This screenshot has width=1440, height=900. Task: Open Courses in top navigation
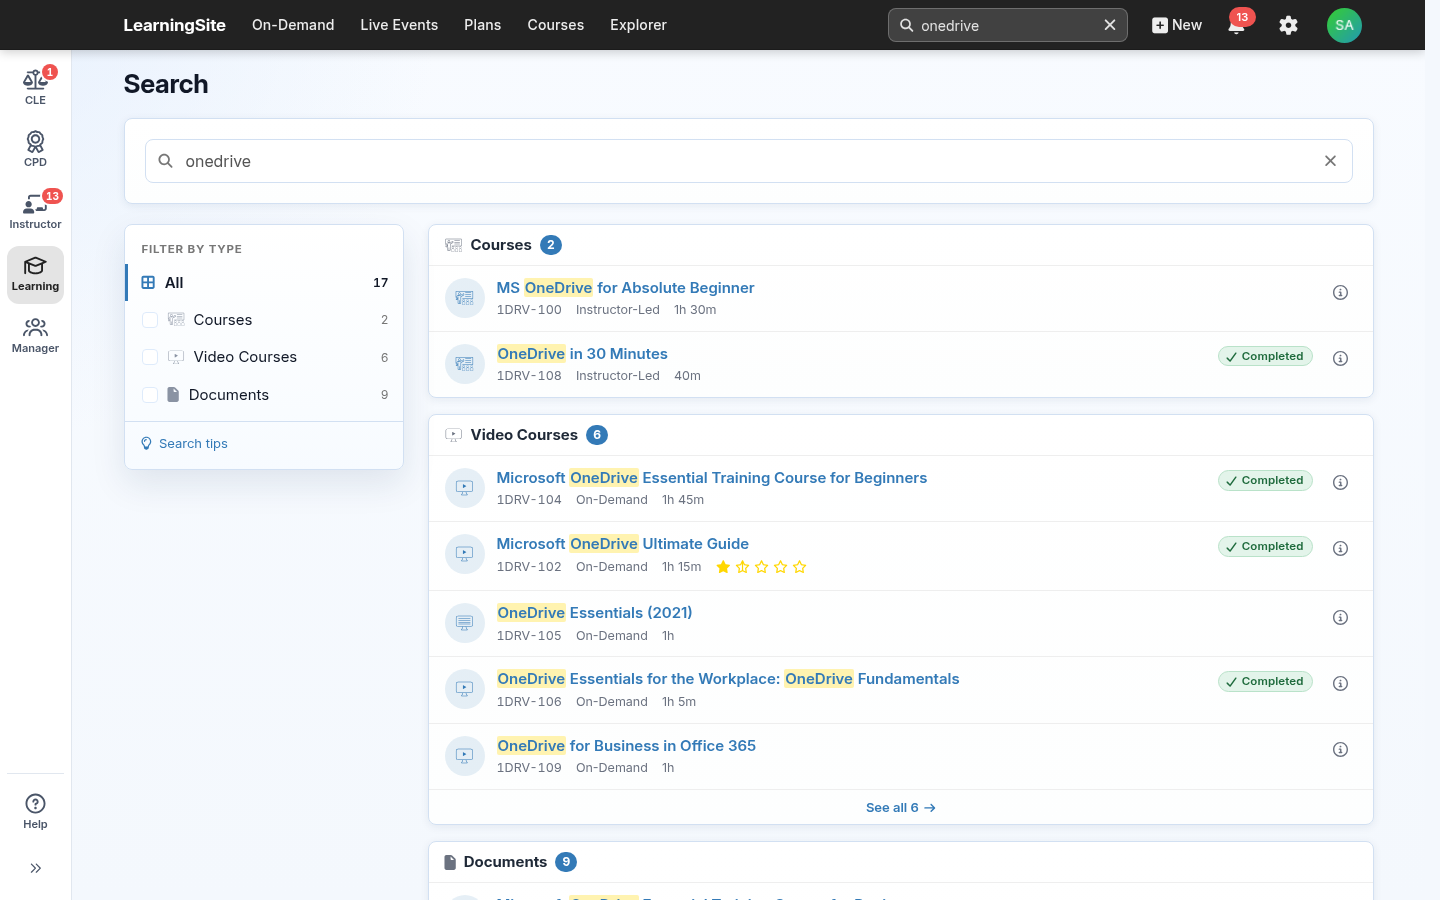(555, 25)
